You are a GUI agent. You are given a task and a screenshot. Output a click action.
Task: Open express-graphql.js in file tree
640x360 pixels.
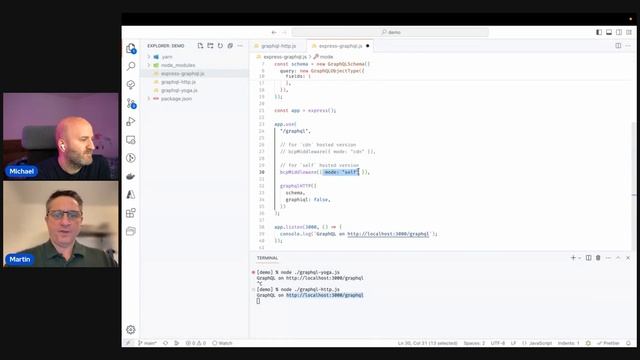tap(182, 73)
